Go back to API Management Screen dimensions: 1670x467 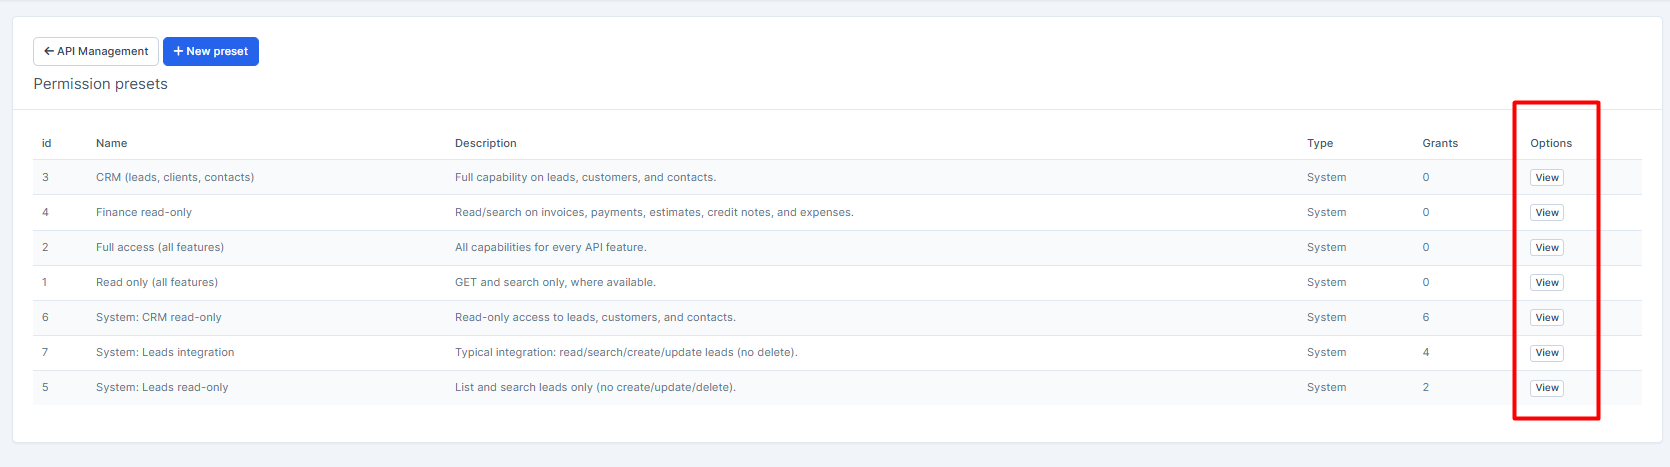click(x=96, y=51)
